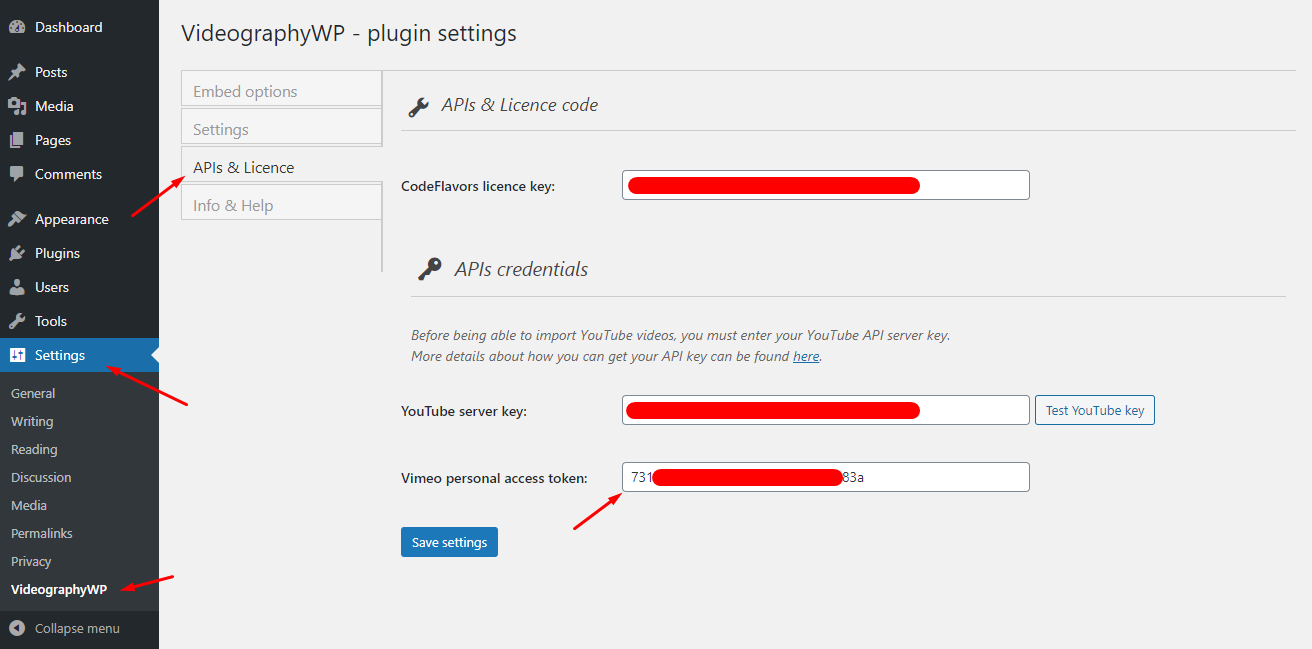1312x649 pixels.
Task: Click the Plugins plug icon
Action: [17, 253]
